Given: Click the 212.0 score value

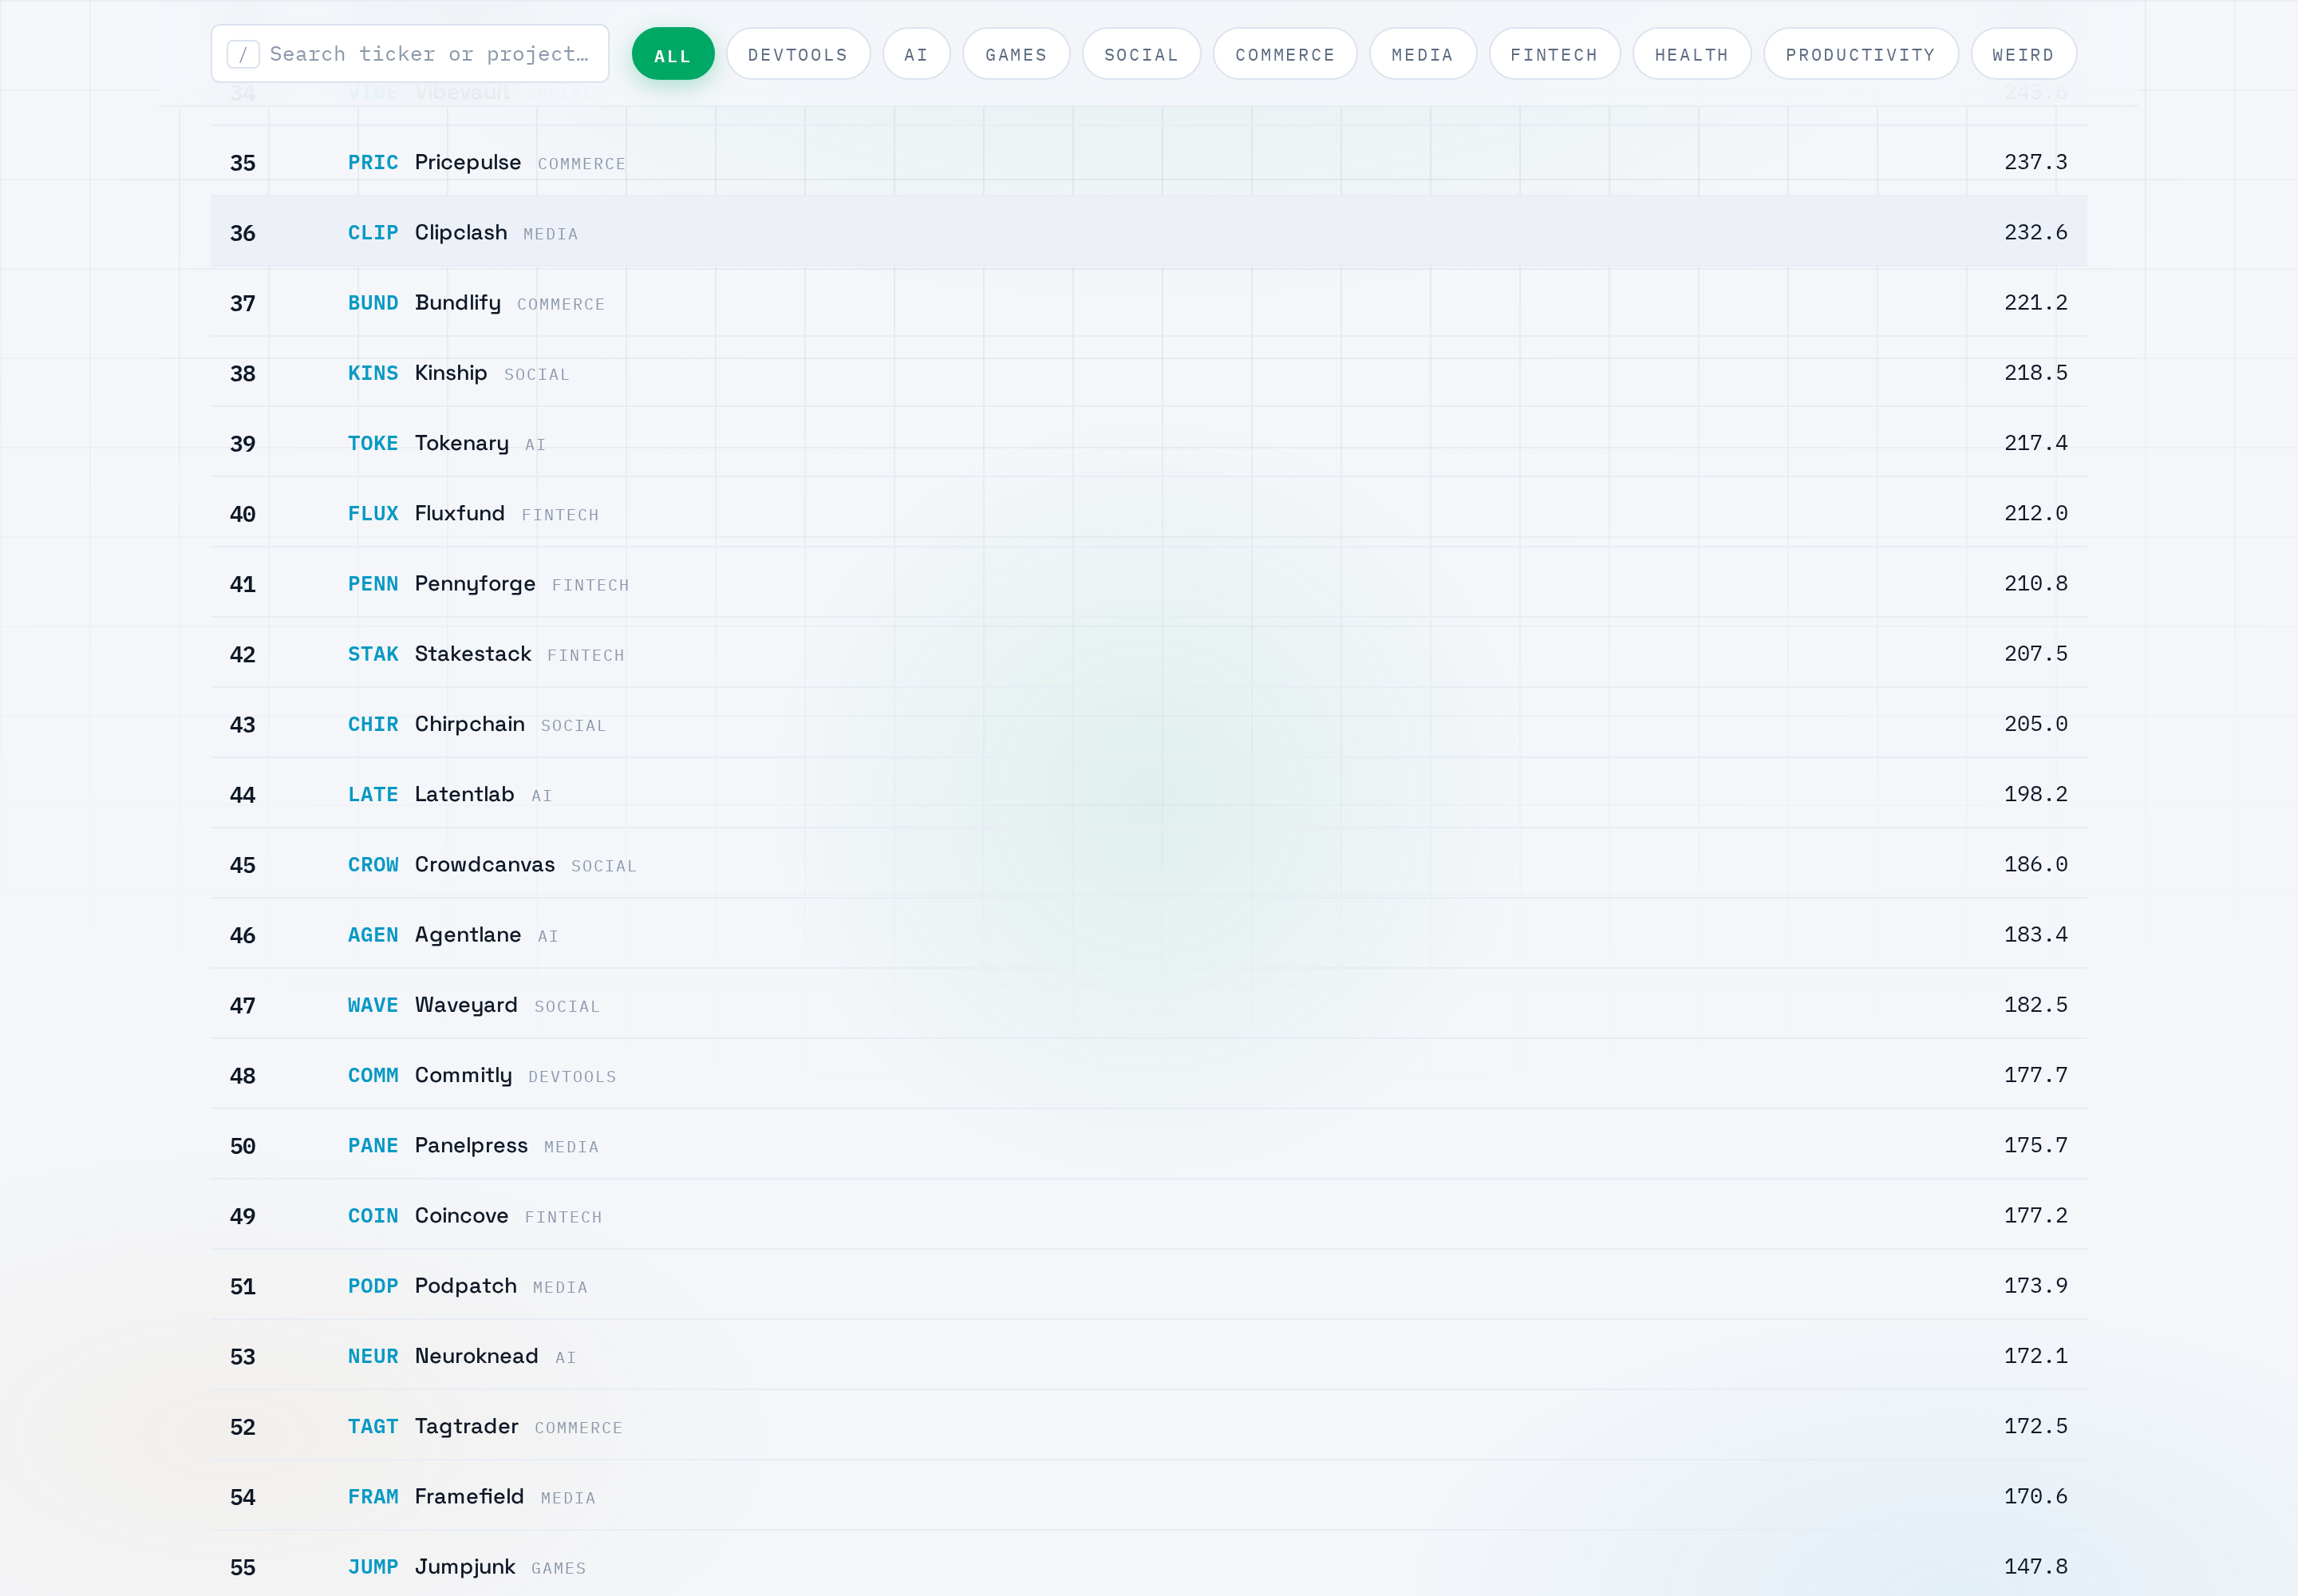Looking at the screenshot, I should (x=2035, y=513).
